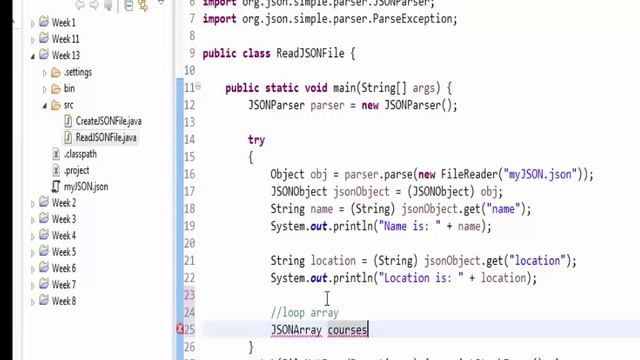Click the Week 4 project folder icon
The image size is (640, 360).
coord(44,235)
